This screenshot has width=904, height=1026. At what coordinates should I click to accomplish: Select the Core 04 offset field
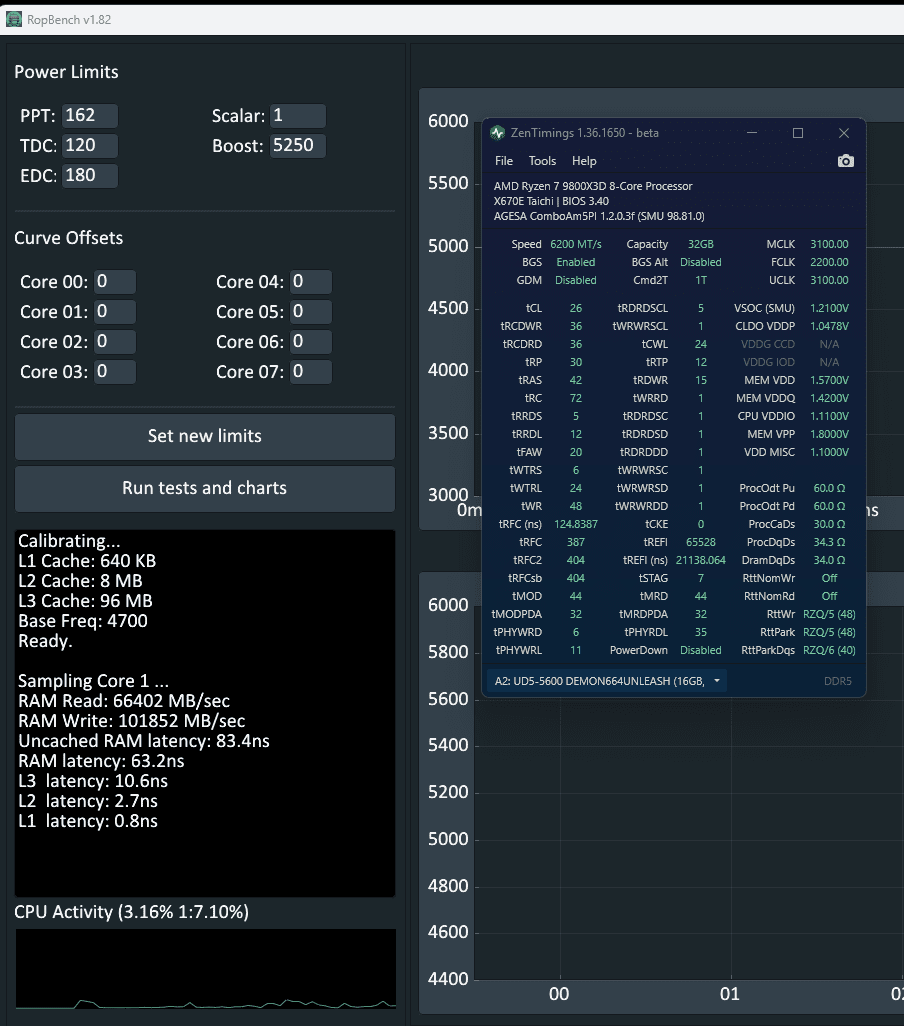311,282
